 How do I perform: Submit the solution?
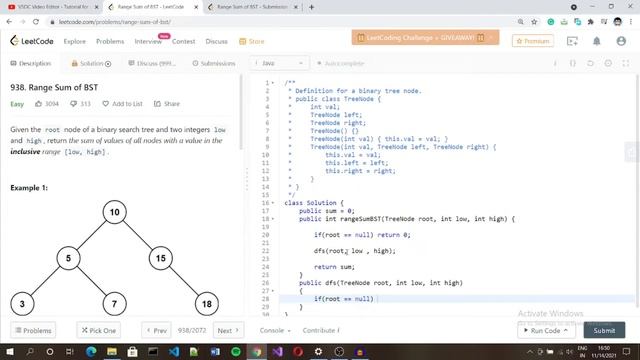coord(604,330)
